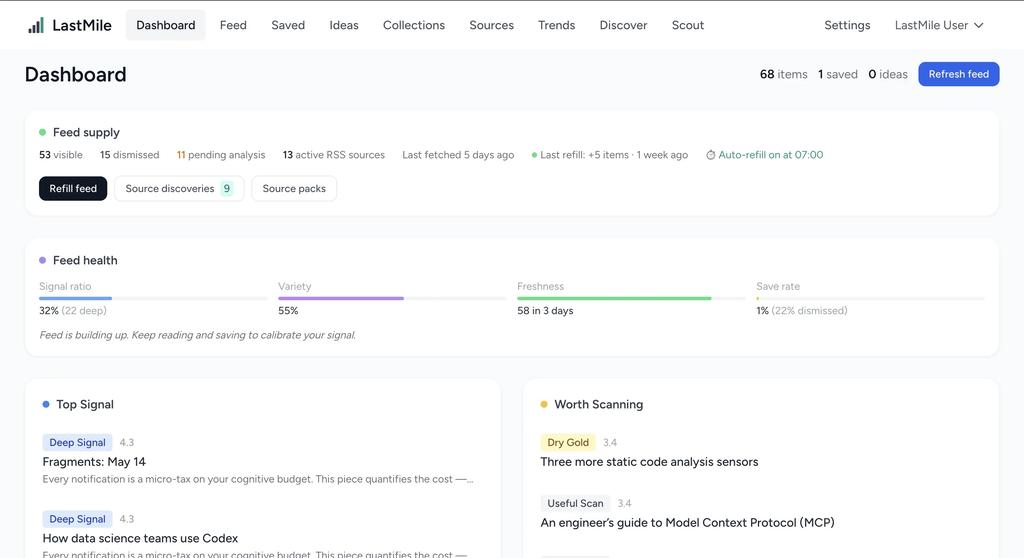Switch to the Trends tab
Screen dimensions: 1024x558
pyautogui.click(x=556, y=25)
